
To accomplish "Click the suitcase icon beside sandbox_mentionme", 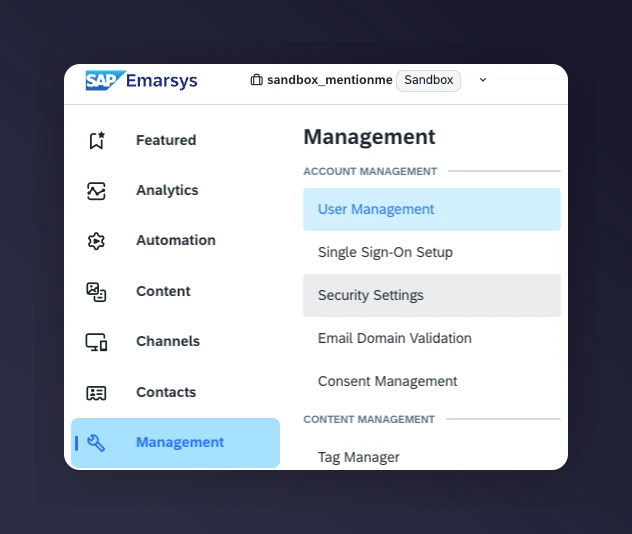I will pos(256,80).
